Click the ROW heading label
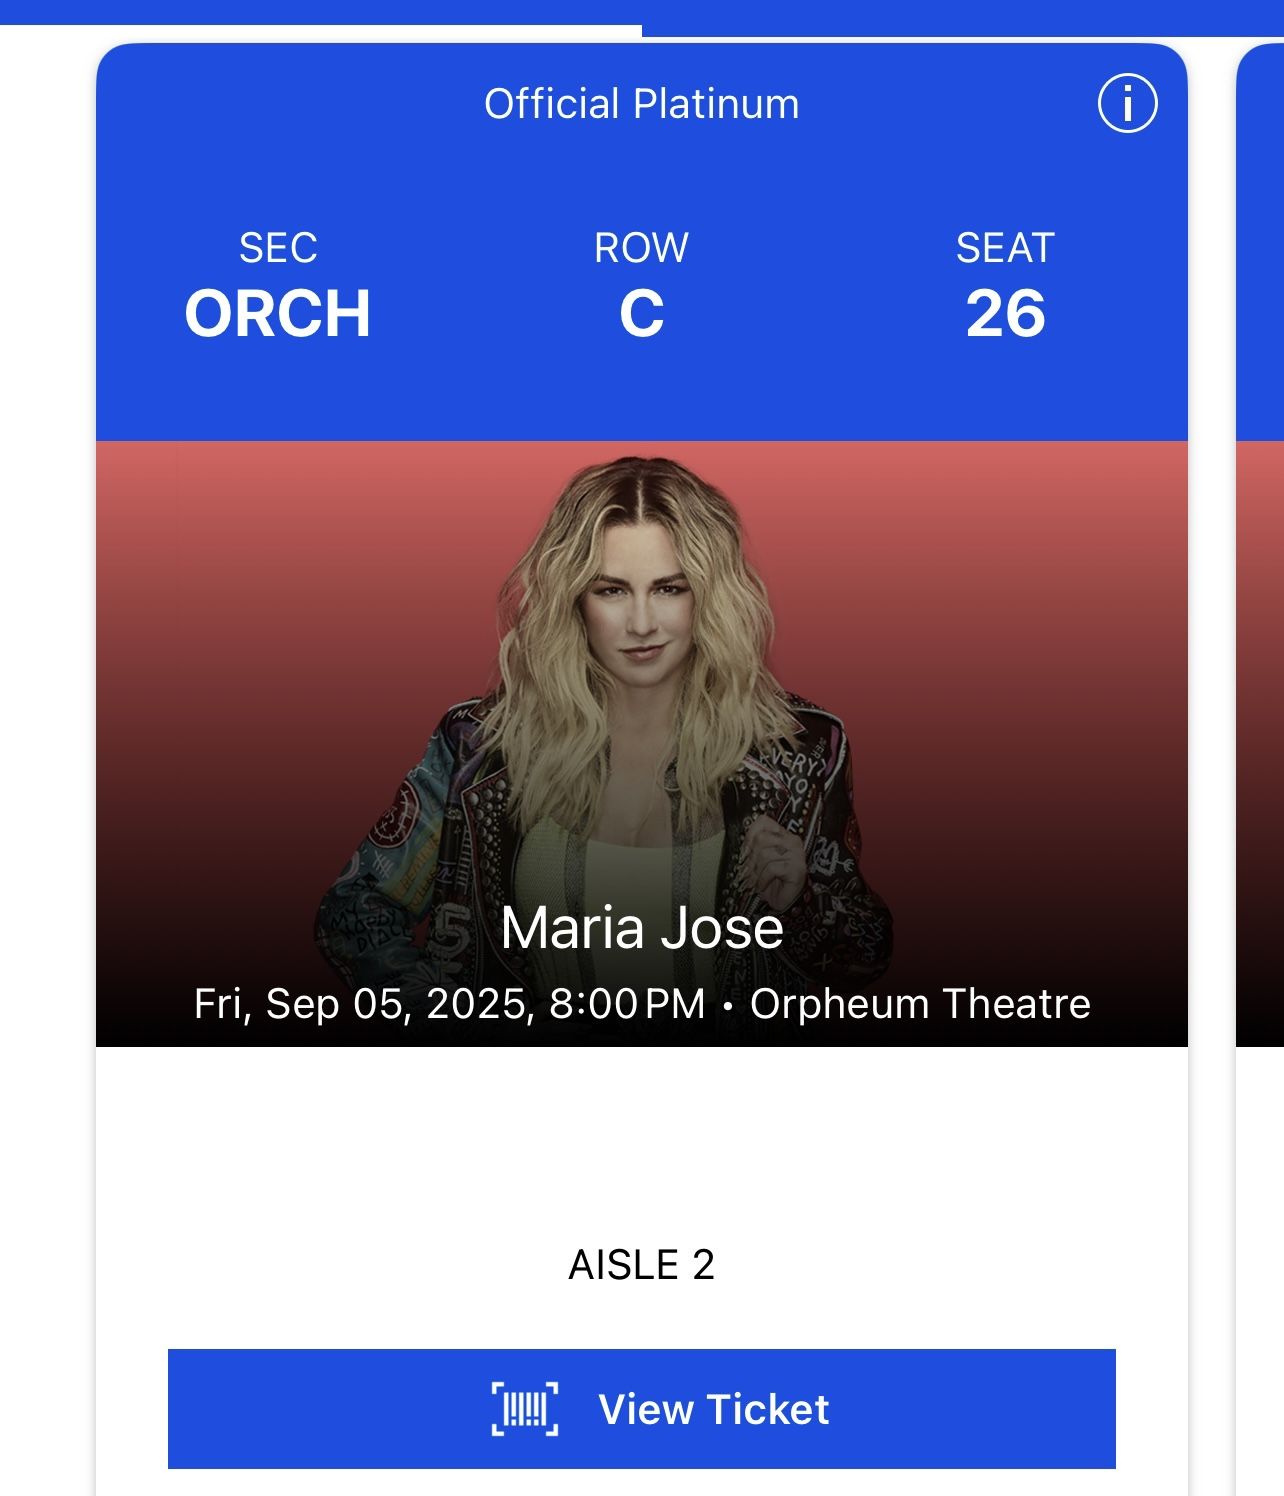 (641, 248)
